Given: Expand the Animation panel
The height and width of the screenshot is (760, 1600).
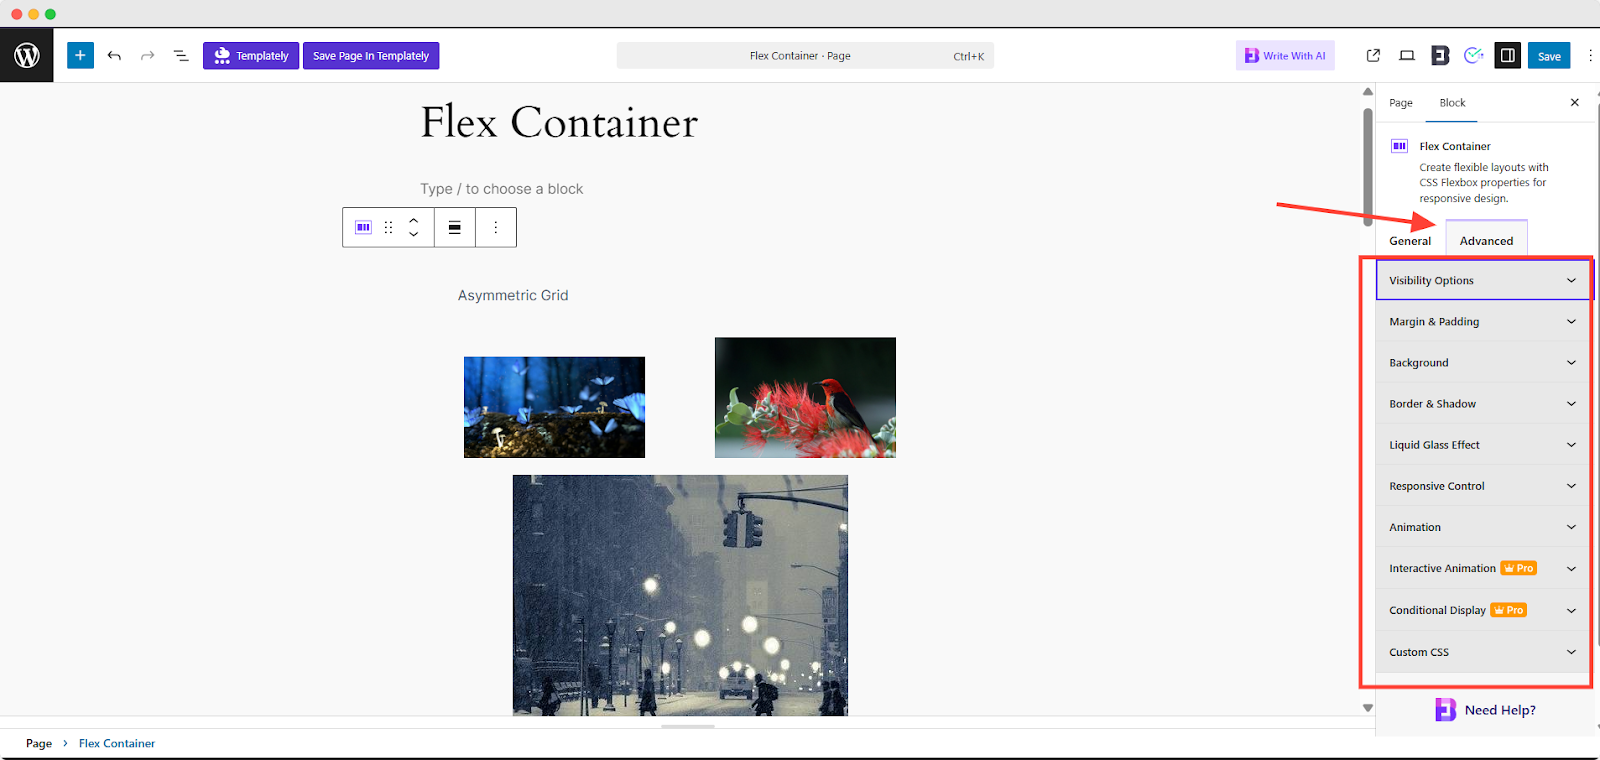Looking at the screenshot, I should click(1484, 527).
